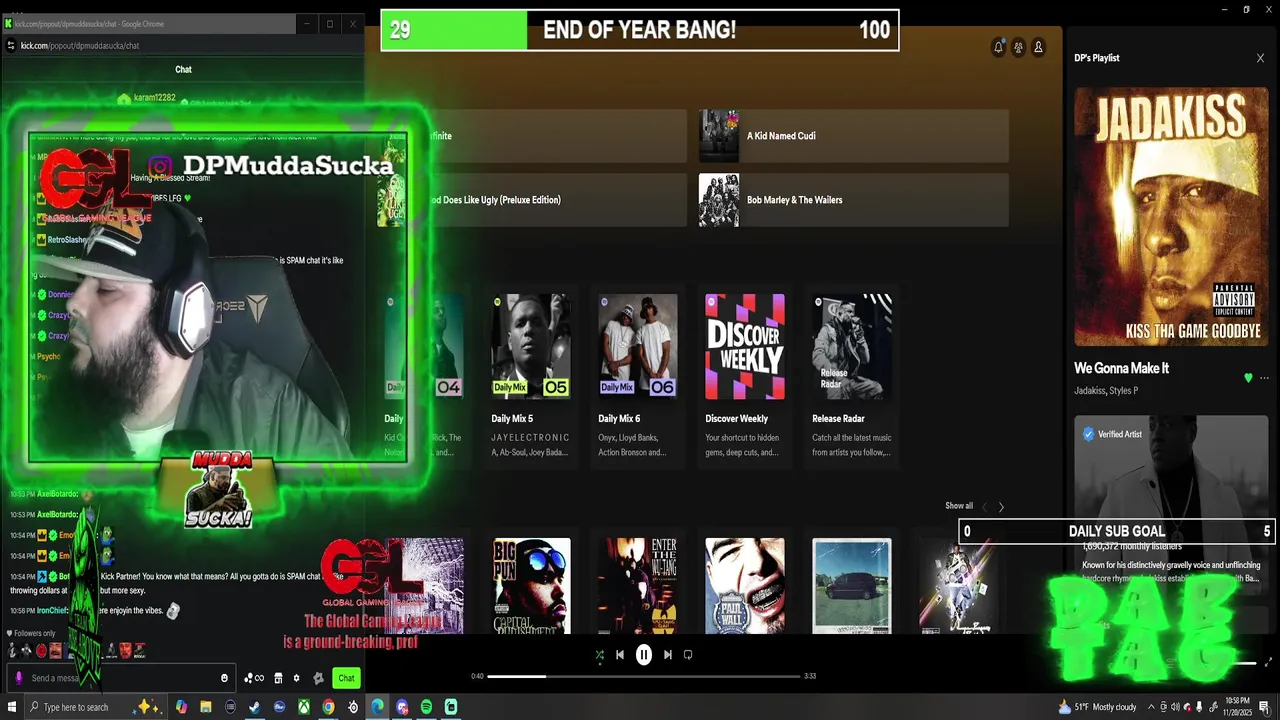Open Bob Marley & The Wailers shortcut
The width and height of the screenshot is (1280, 720).
pyautogui.click(x=853, y=200)
